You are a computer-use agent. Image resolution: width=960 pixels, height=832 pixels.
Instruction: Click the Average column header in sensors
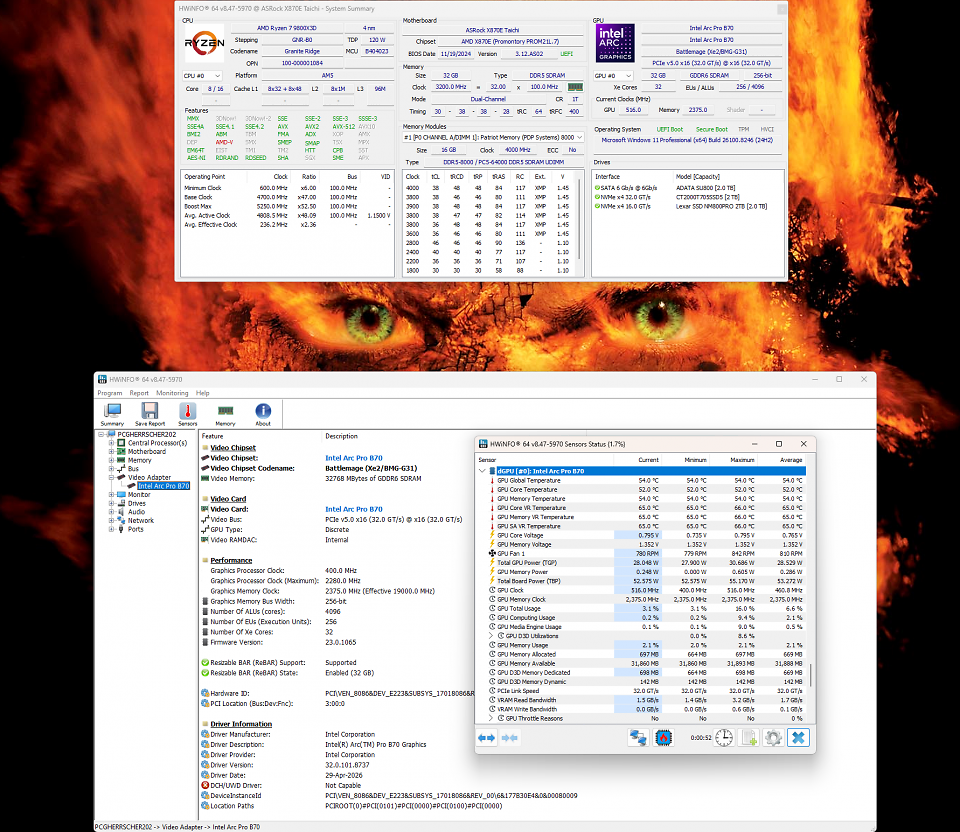coord(781,460)
